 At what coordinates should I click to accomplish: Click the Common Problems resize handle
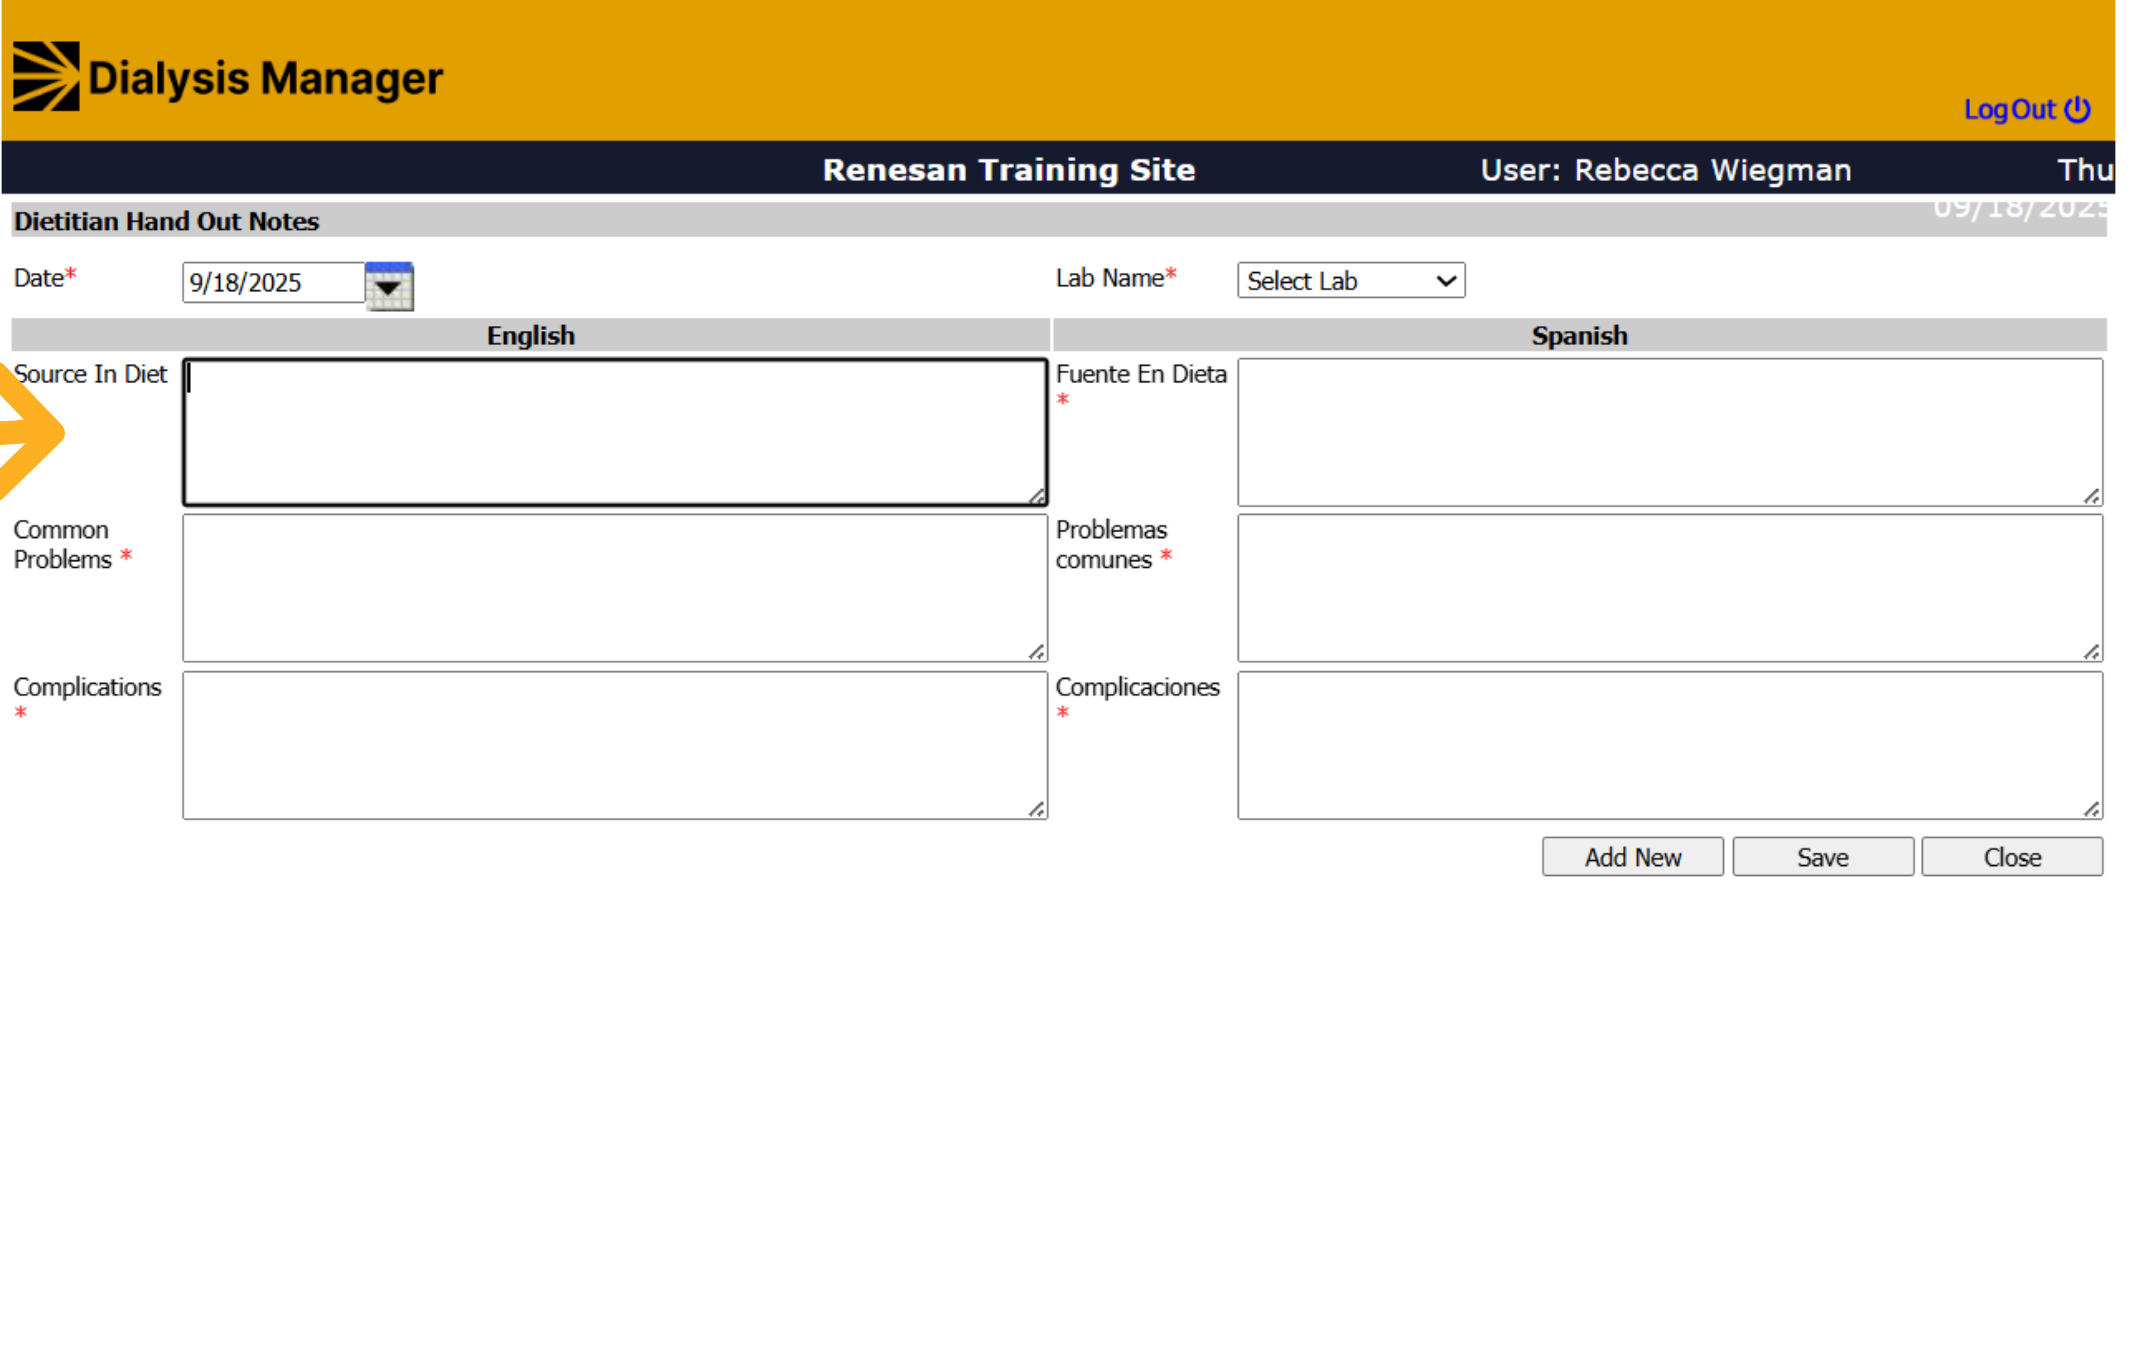[1037, 652]
